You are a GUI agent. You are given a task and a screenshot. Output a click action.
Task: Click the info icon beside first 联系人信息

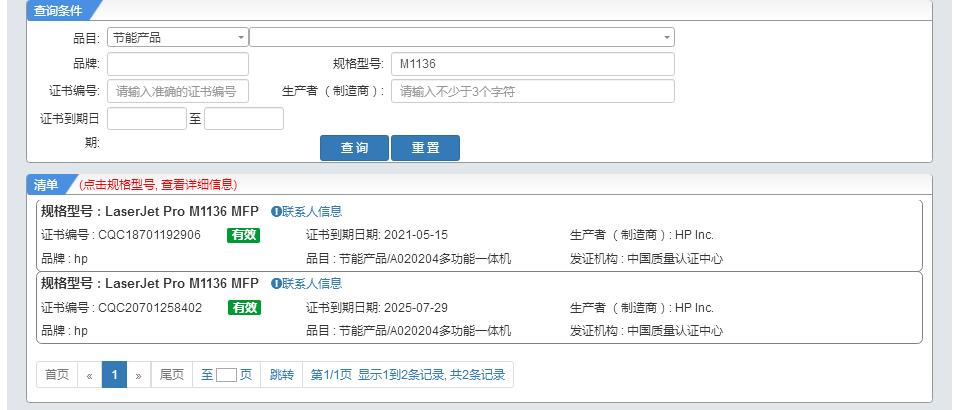point(276,212)
